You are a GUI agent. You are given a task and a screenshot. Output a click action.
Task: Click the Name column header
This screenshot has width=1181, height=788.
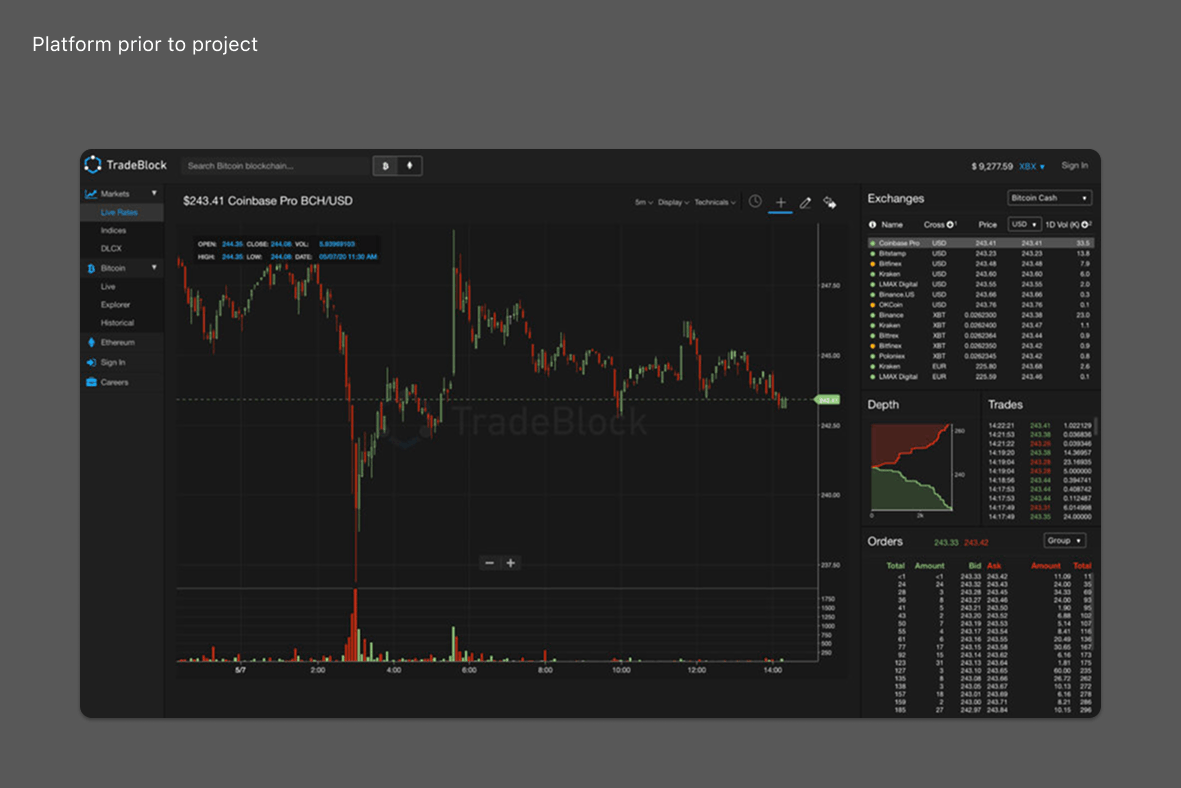click(x=892, y=224)
